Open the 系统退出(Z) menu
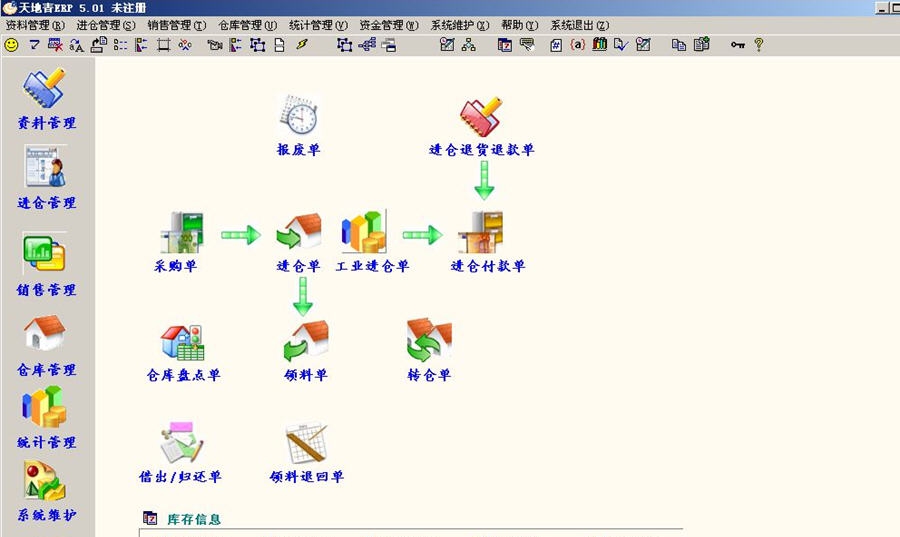The image size is (900, 537). coord(580,25)
